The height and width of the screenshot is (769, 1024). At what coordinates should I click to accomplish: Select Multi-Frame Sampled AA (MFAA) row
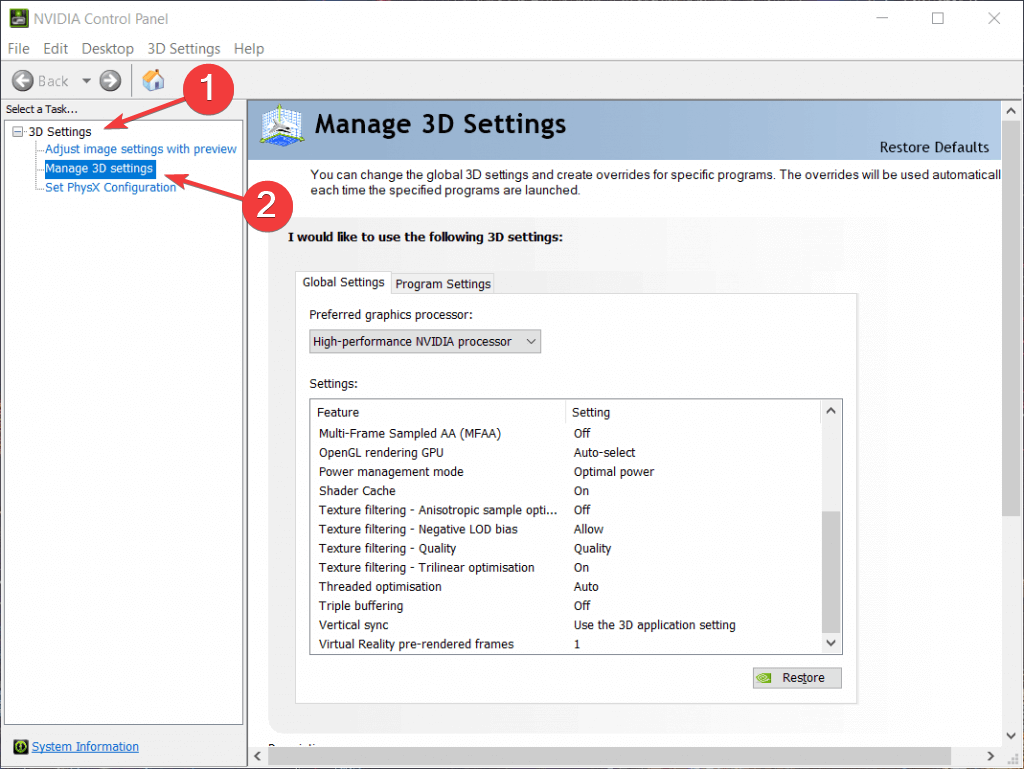[x=566, y=433]
